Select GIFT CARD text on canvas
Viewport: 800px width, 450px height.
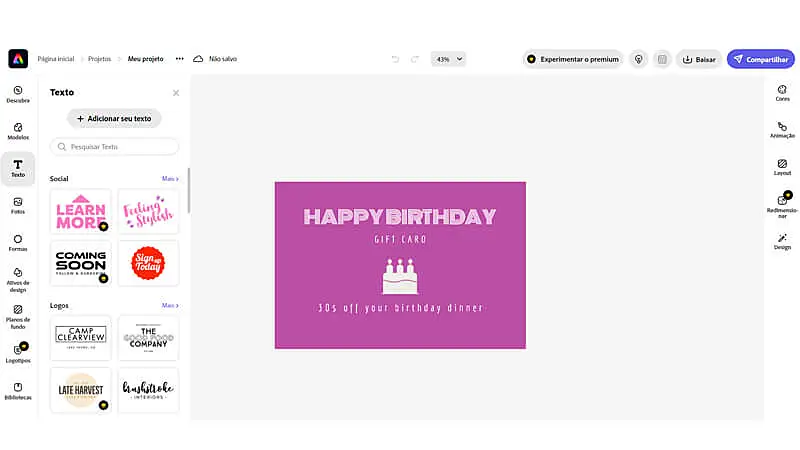pyautogui.click(x=400, y=239)
